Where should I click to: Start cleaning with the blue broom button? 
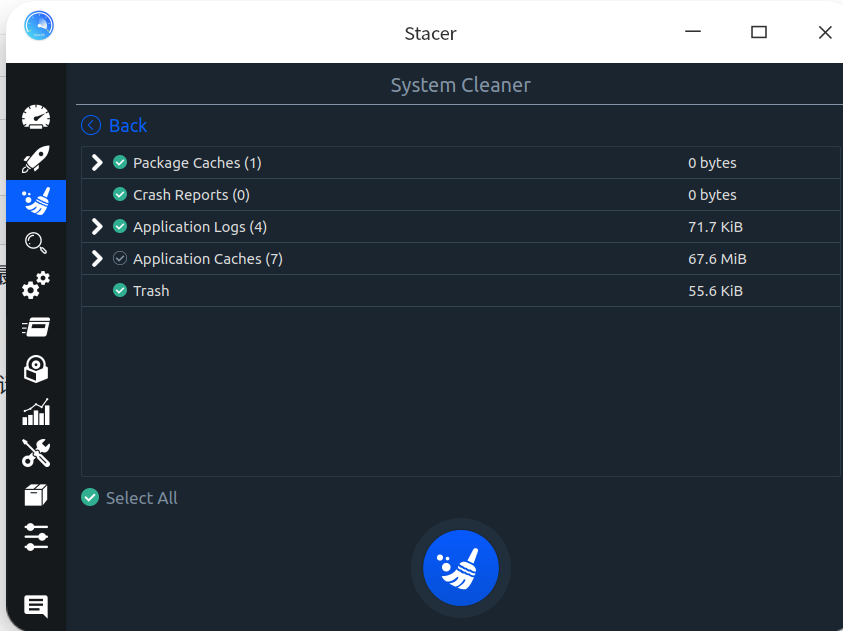pyautogui.click(x=461, y=568)
